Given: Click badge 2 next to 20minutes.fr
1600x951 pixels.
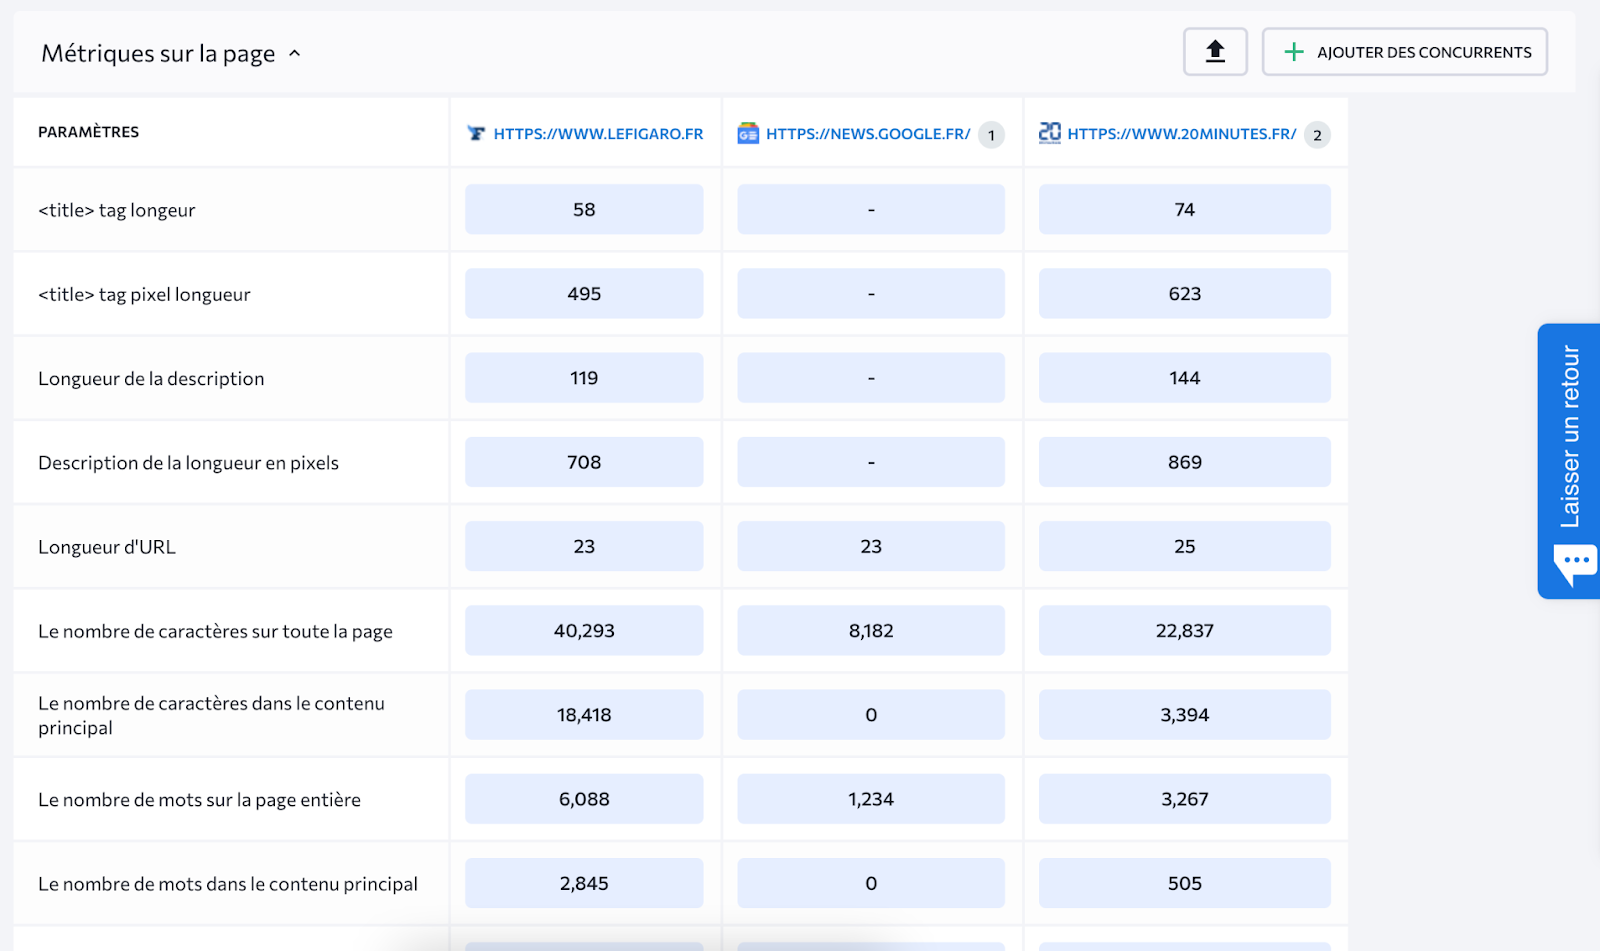Looking at the screenshot, I should 1317,135.
